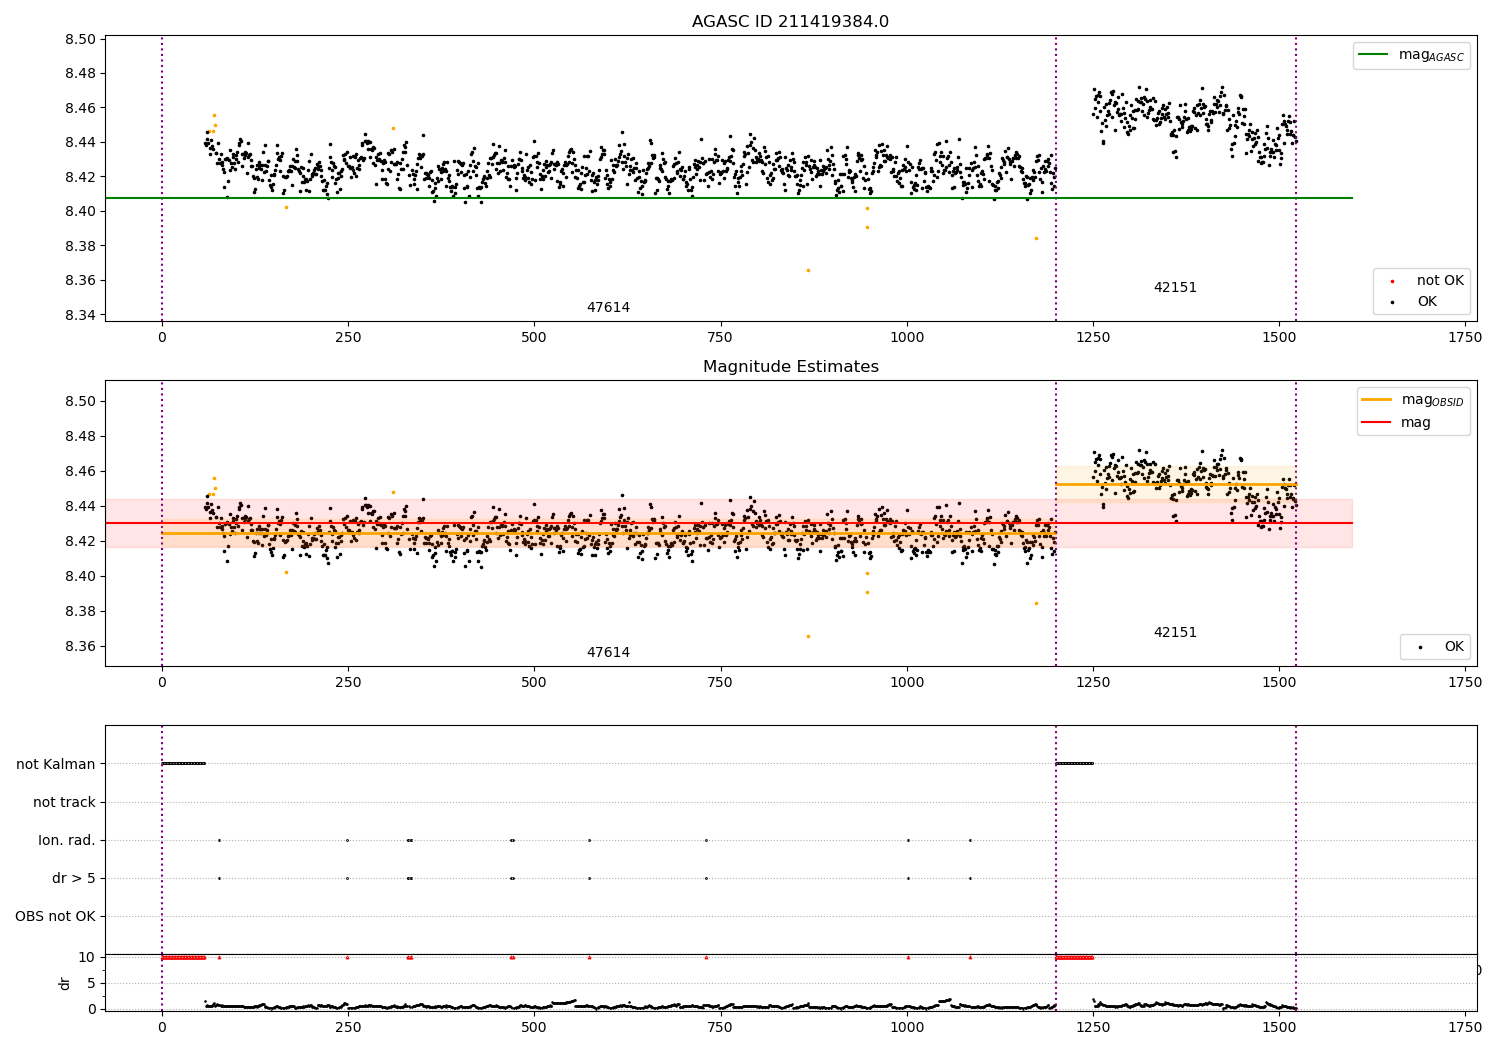This screenshot has width=1500, height=1050.
Task: Click the red mag line in middle plot
Action: point(729,523)
